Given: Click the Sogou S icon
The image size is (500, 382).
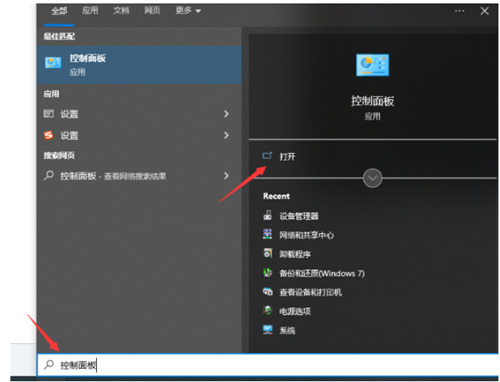Looking at the screenshot, I should [x=49, y=135].
